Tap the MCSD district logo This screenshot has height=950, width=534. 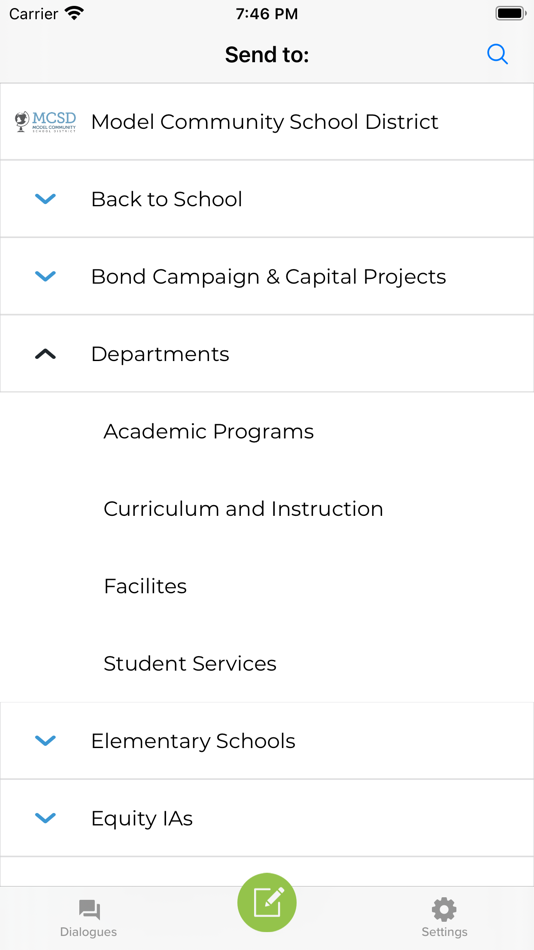coord(45,122)
